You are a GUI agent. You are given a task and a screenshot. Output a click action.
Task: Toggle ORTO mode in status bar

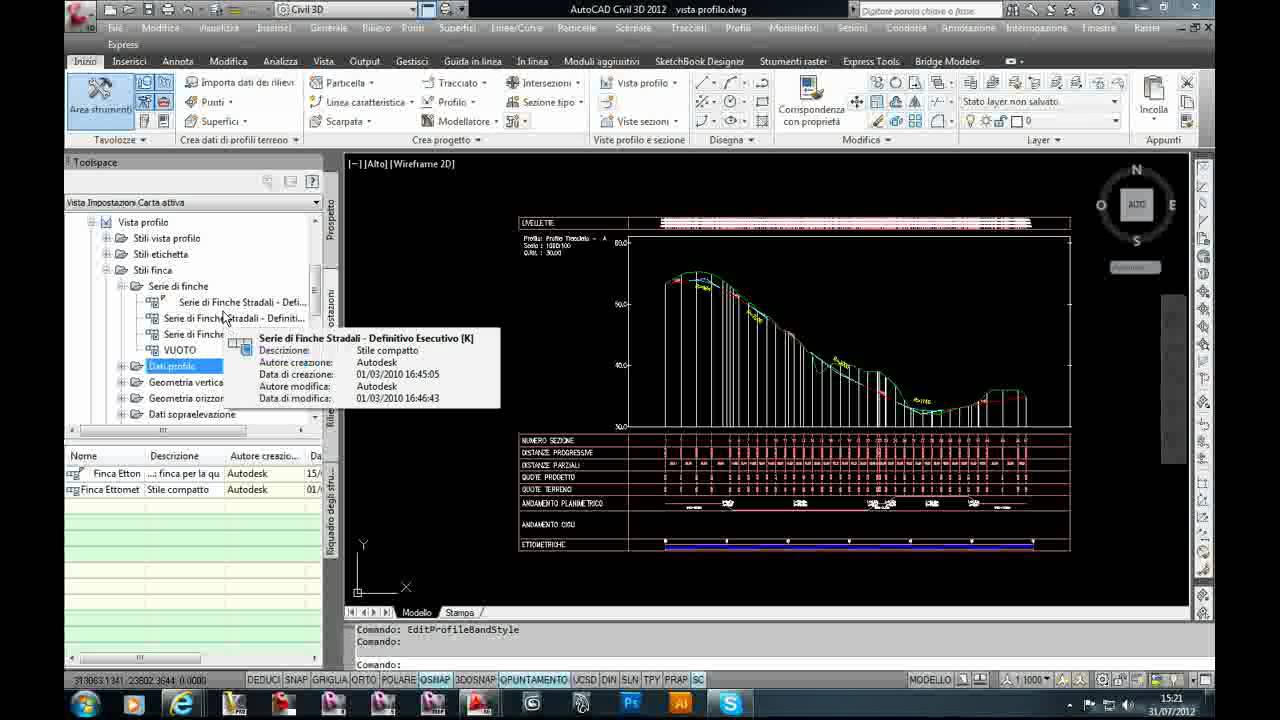point(364,680)
